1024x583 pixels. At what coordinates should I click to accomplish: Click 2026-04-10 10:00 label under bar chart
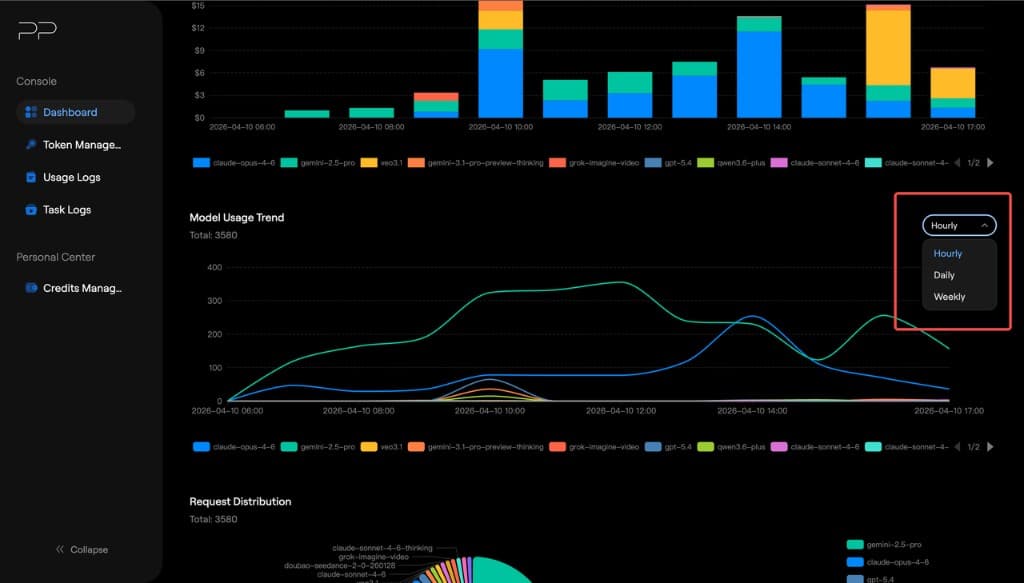500,127
